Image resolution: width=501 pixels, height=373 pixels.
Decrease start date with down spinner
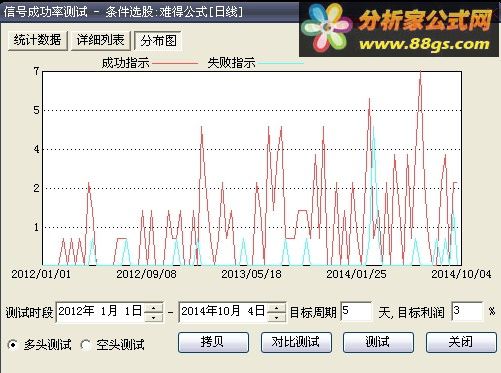pyautogui.click(x=154, y=317)
